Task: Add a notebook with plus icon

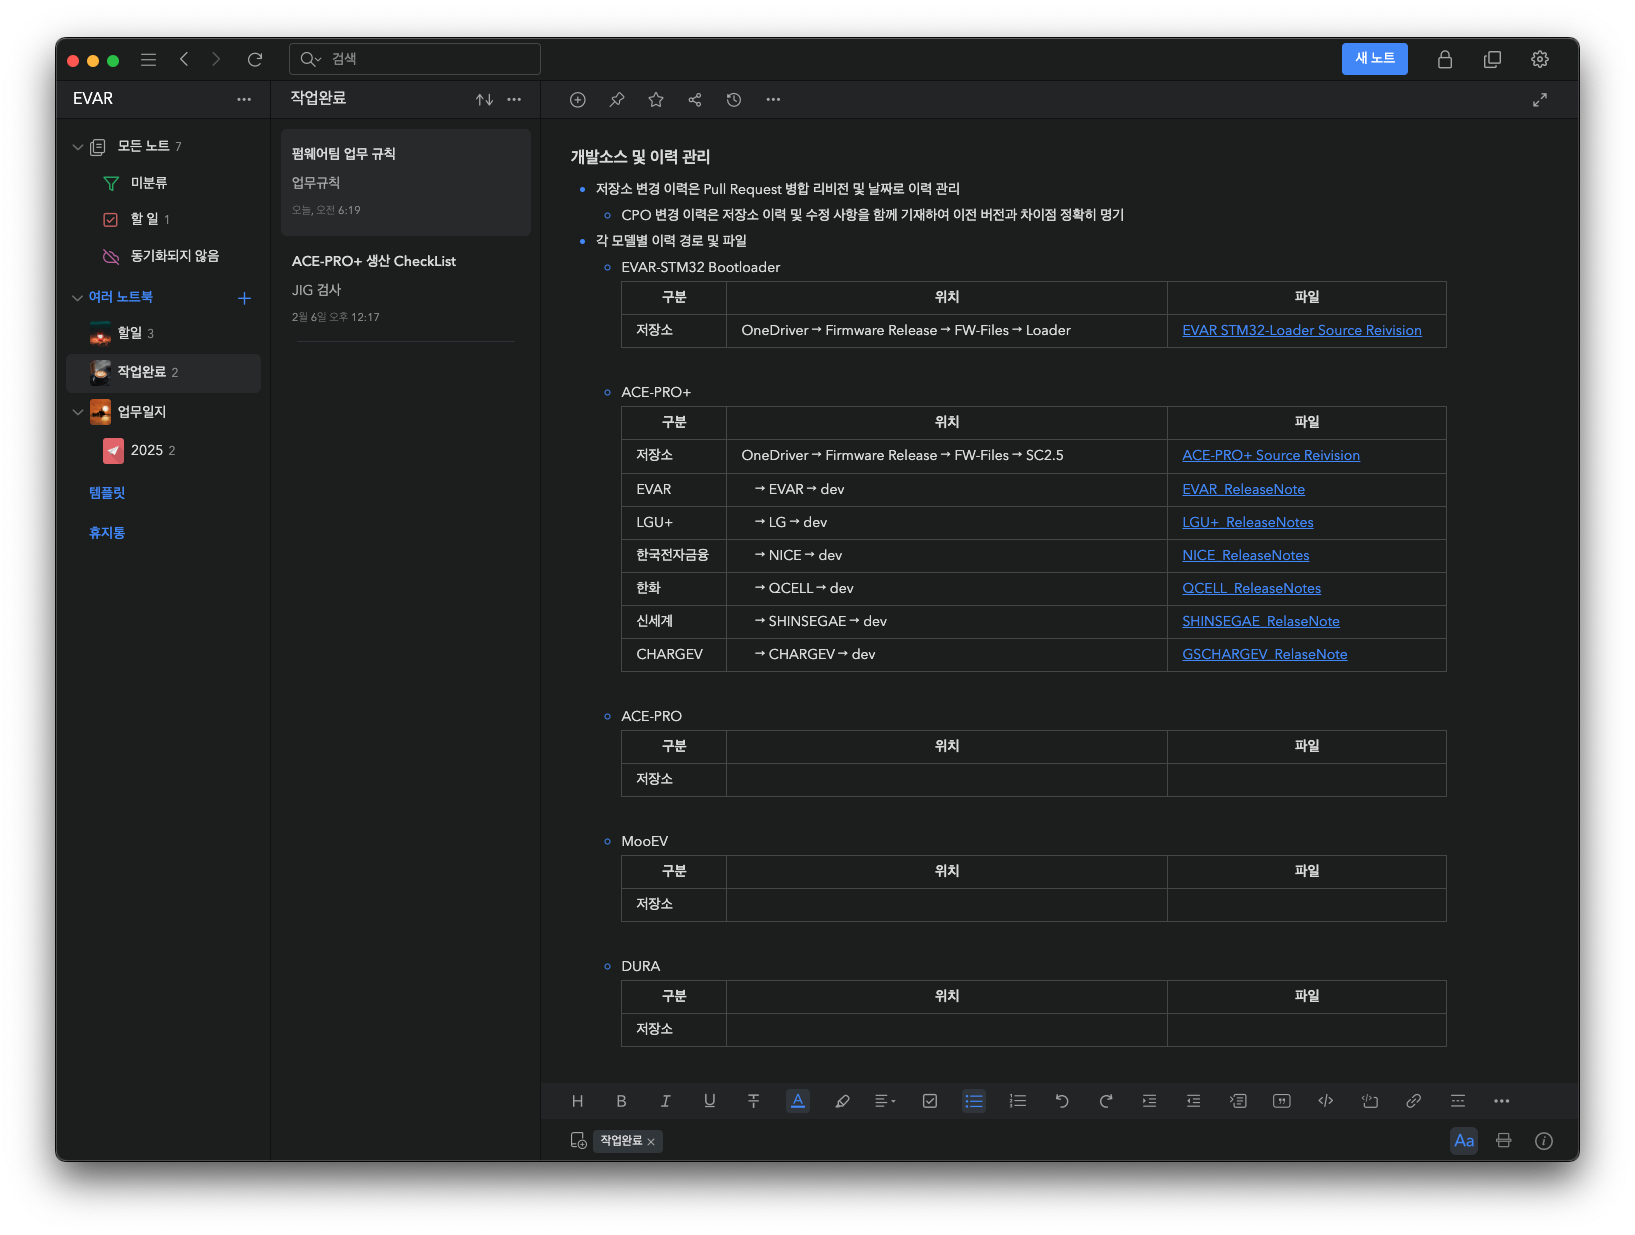Action: (x=244, y=298)
